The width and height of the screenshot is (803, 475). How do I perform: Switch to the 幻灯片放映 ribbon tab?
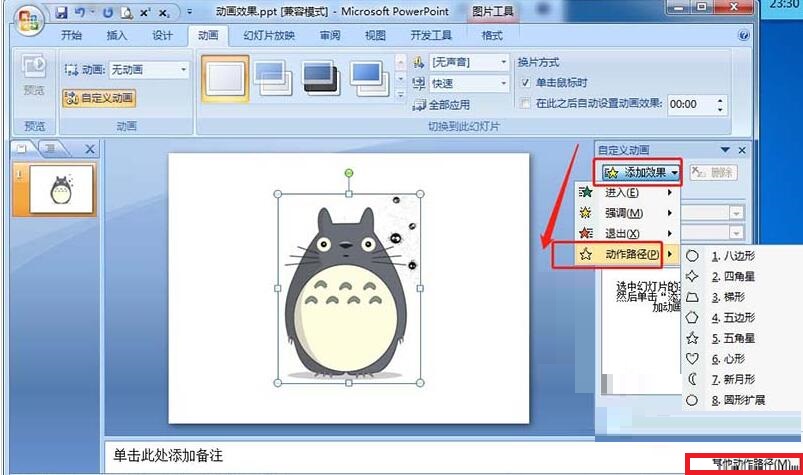click(269, 35)
